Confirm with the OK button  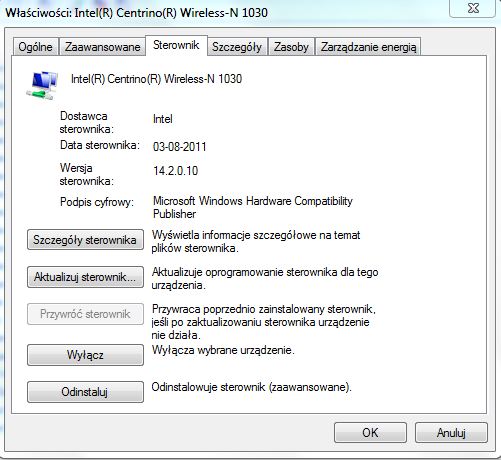370,432
